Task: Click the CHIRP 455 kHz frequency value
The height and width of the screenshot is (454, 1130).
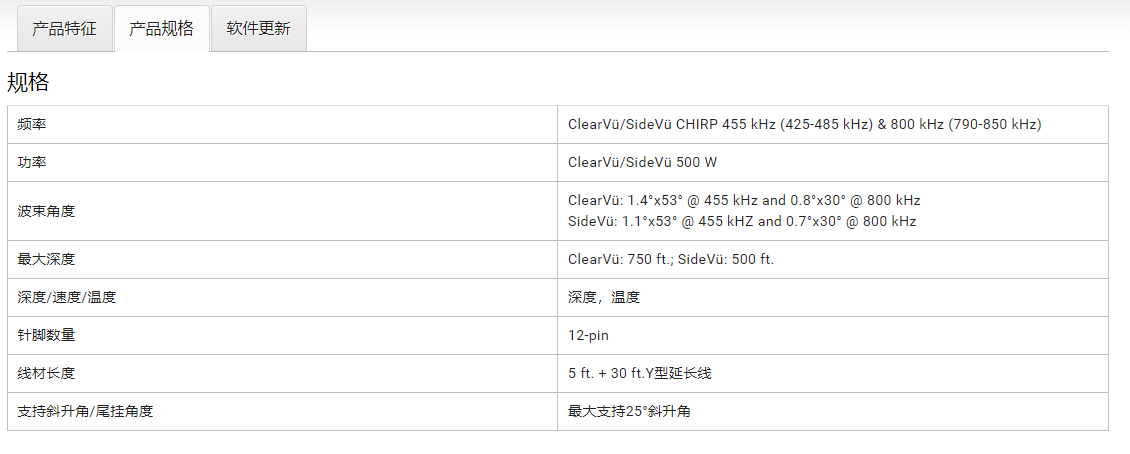Action: (804, 124)
